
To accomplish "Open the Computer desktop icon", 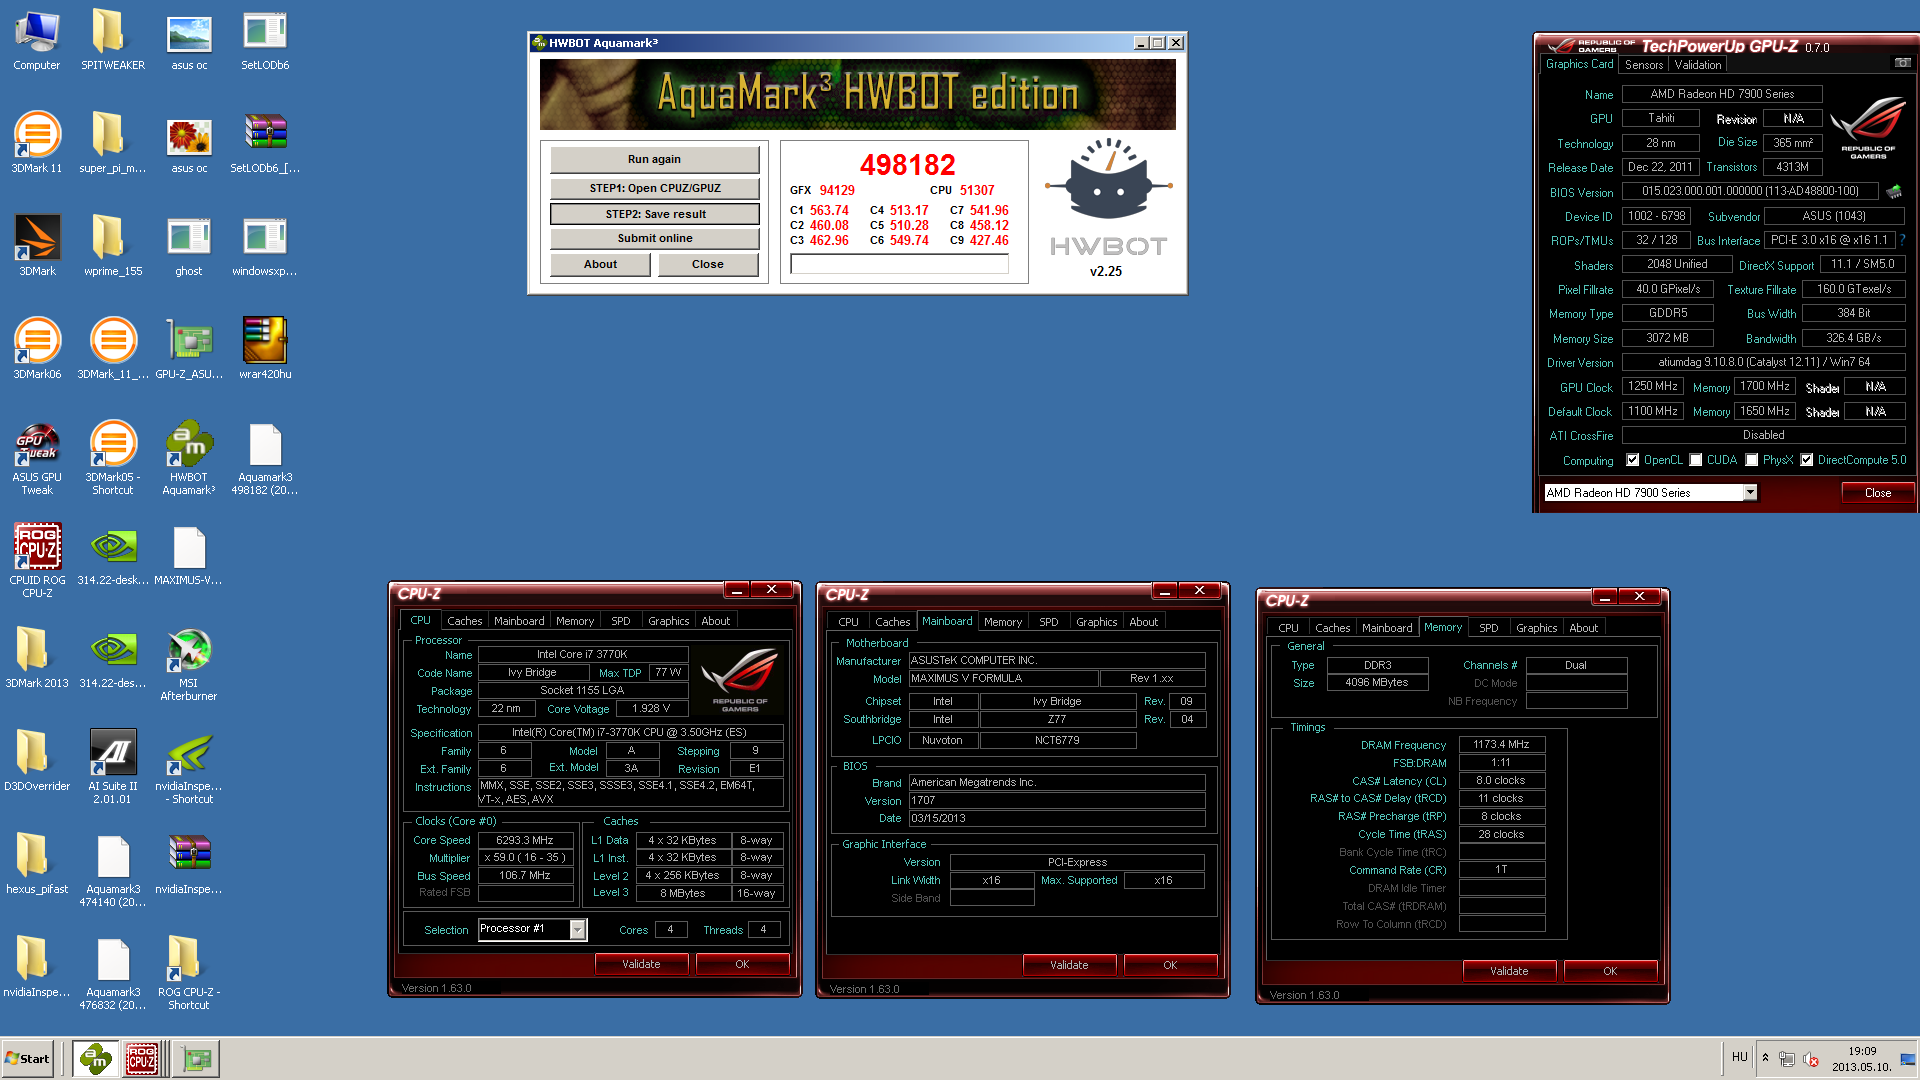I will coord(37,40).
